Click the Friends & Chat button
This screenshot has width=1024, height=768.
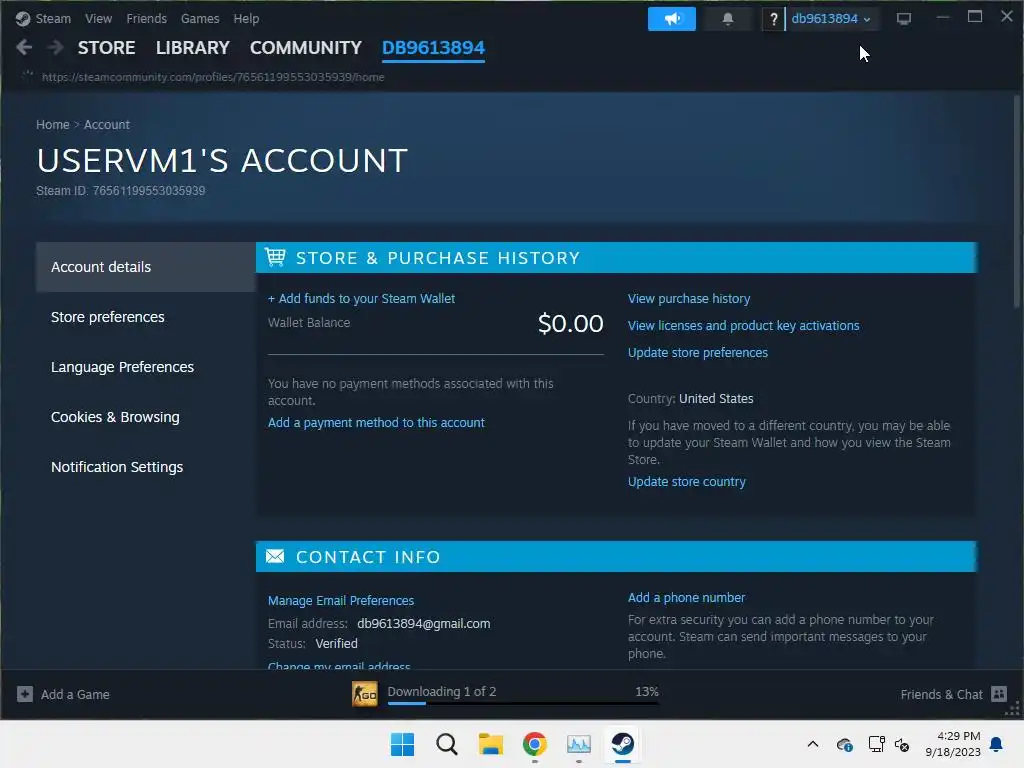click(x=953, y=694)
